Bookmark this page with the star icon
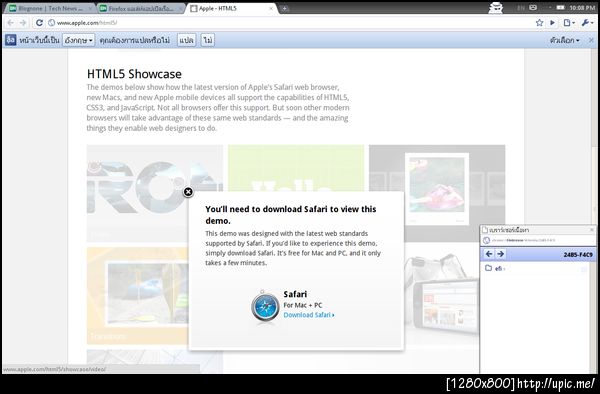 pyautogui.click(x=539, y=23)
